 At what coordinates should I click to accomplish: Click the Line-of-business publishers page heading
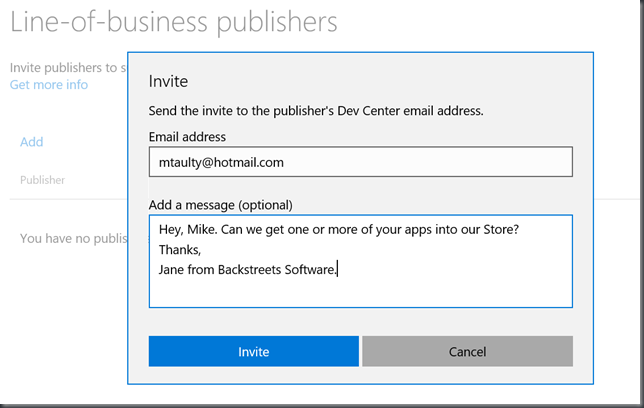point(174,22)
